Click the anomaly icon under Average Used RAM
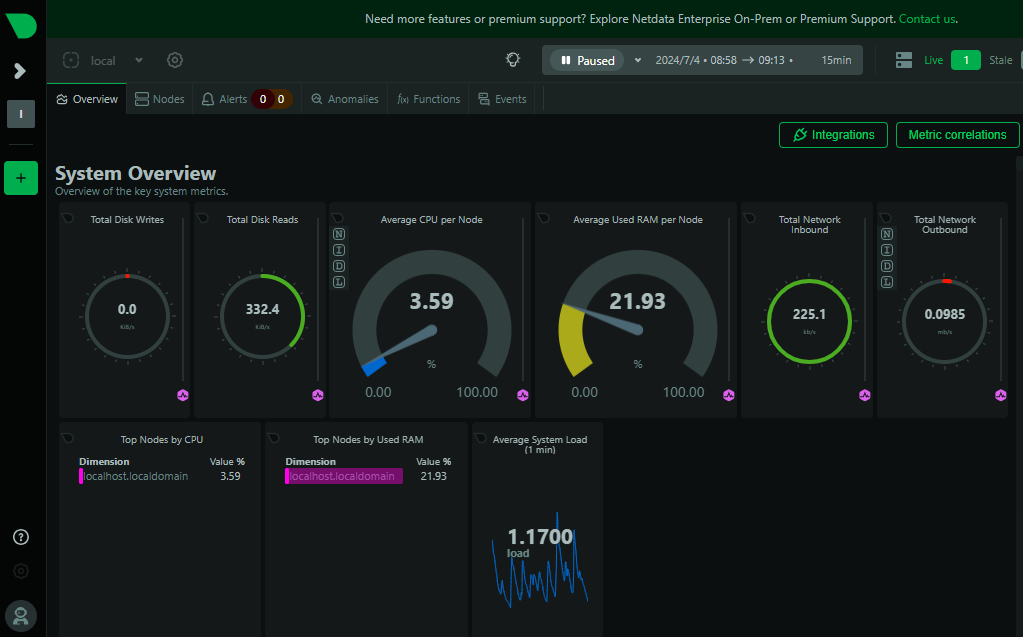 (729, 395)
